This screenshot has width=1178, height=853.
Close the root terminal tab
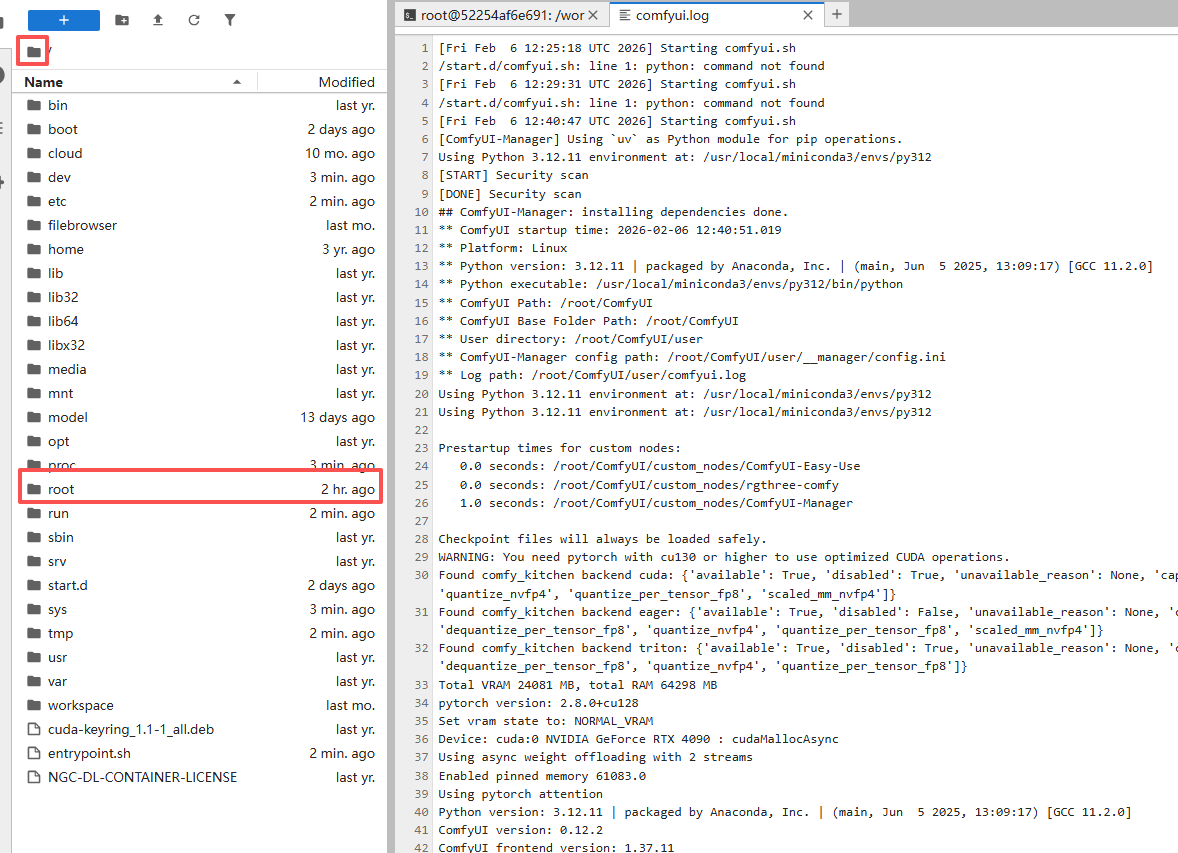pyautogui.click(x=594, y=14)
